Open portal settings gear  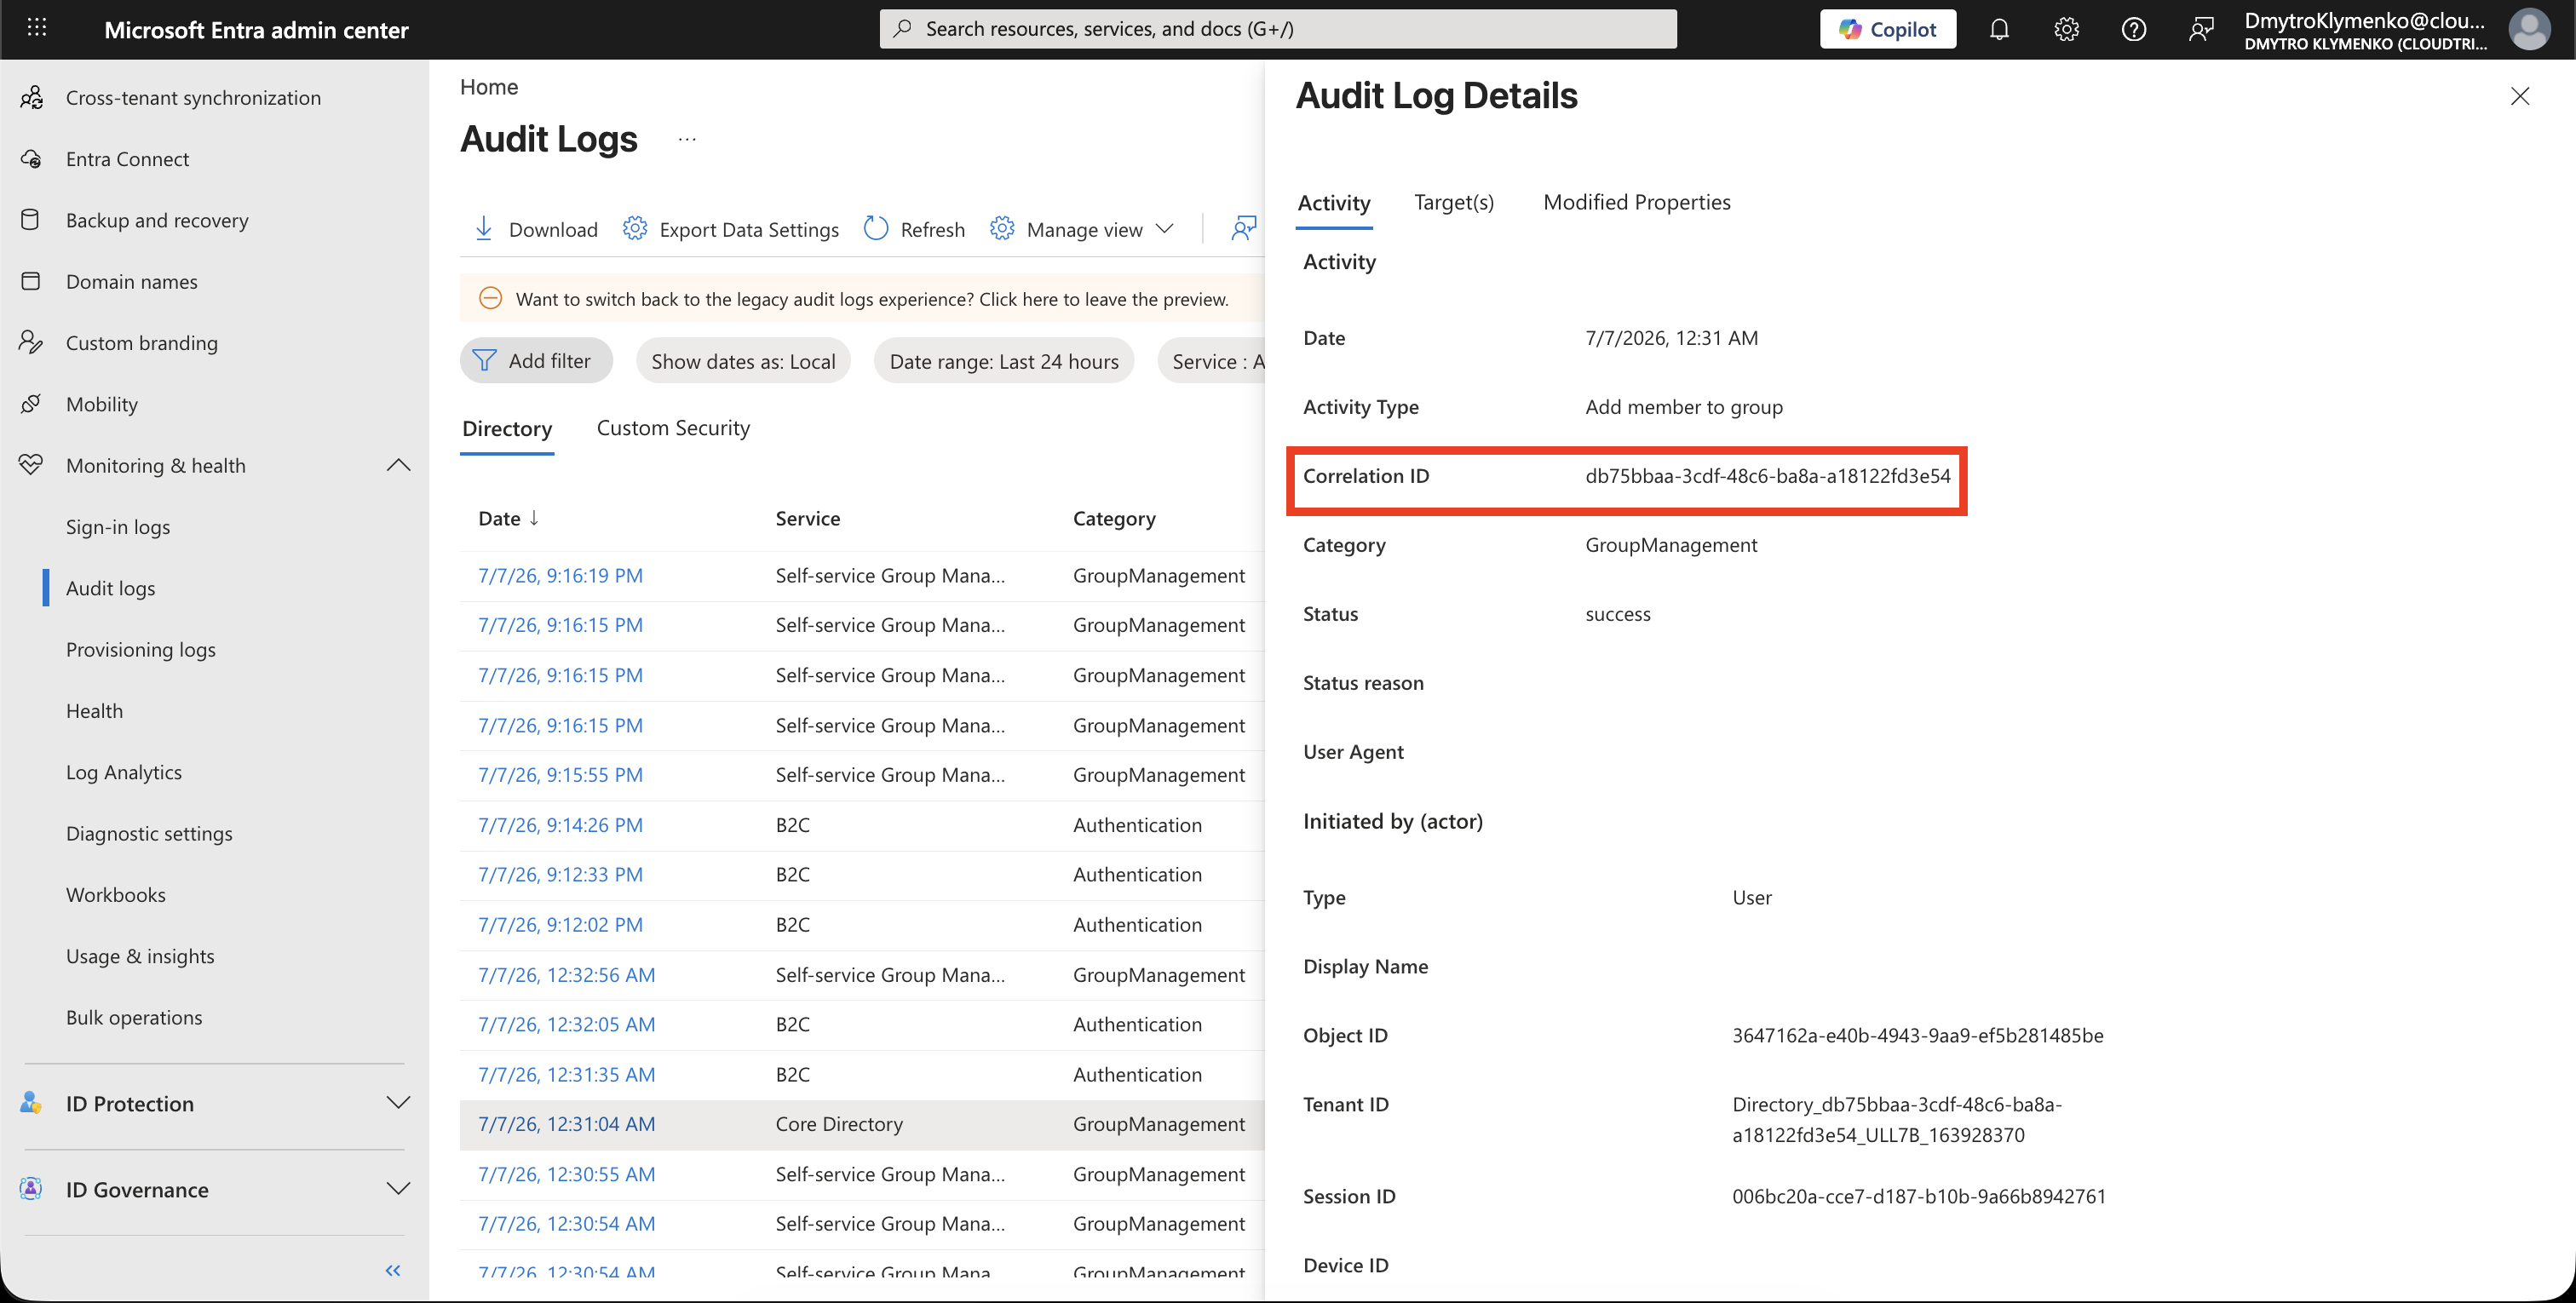click(2066, 29)
